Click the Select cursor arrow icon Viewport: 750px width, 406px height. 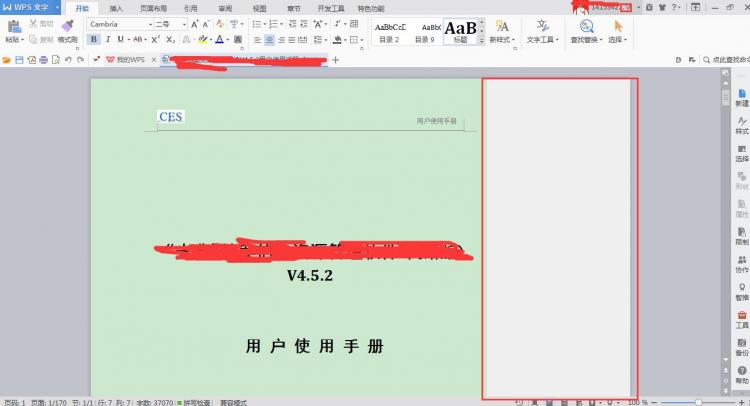pyautogui.click(x=618, y=26)
